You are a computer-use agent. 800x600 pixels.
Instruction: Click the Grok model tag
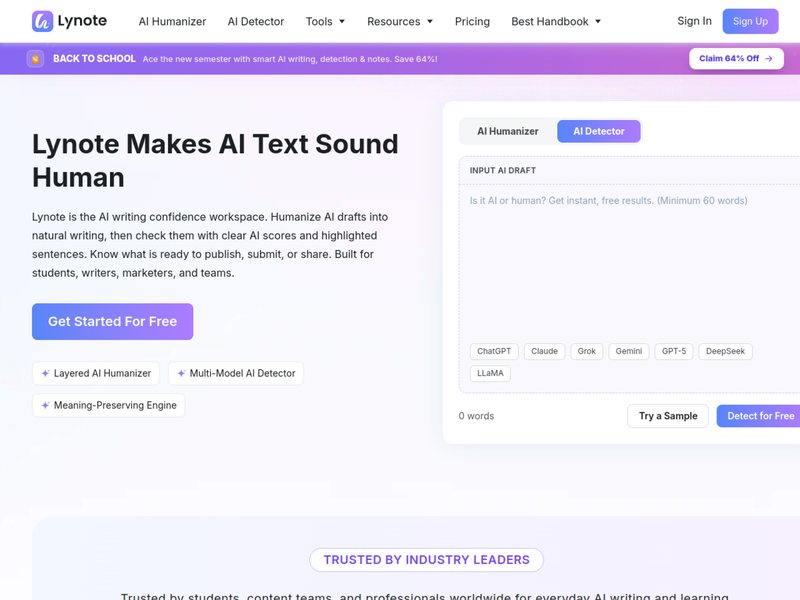coord(586,351)
